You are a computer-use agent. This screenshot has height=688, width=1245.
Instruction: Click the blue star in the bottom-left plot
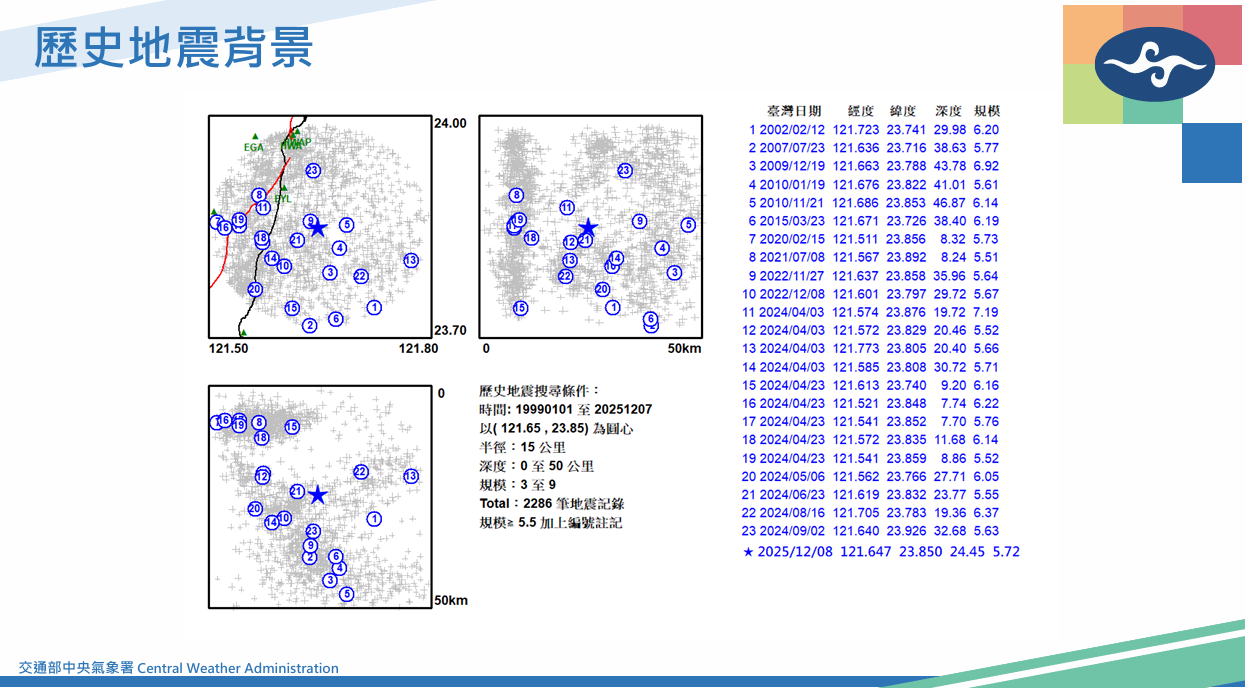click(318, 495)
